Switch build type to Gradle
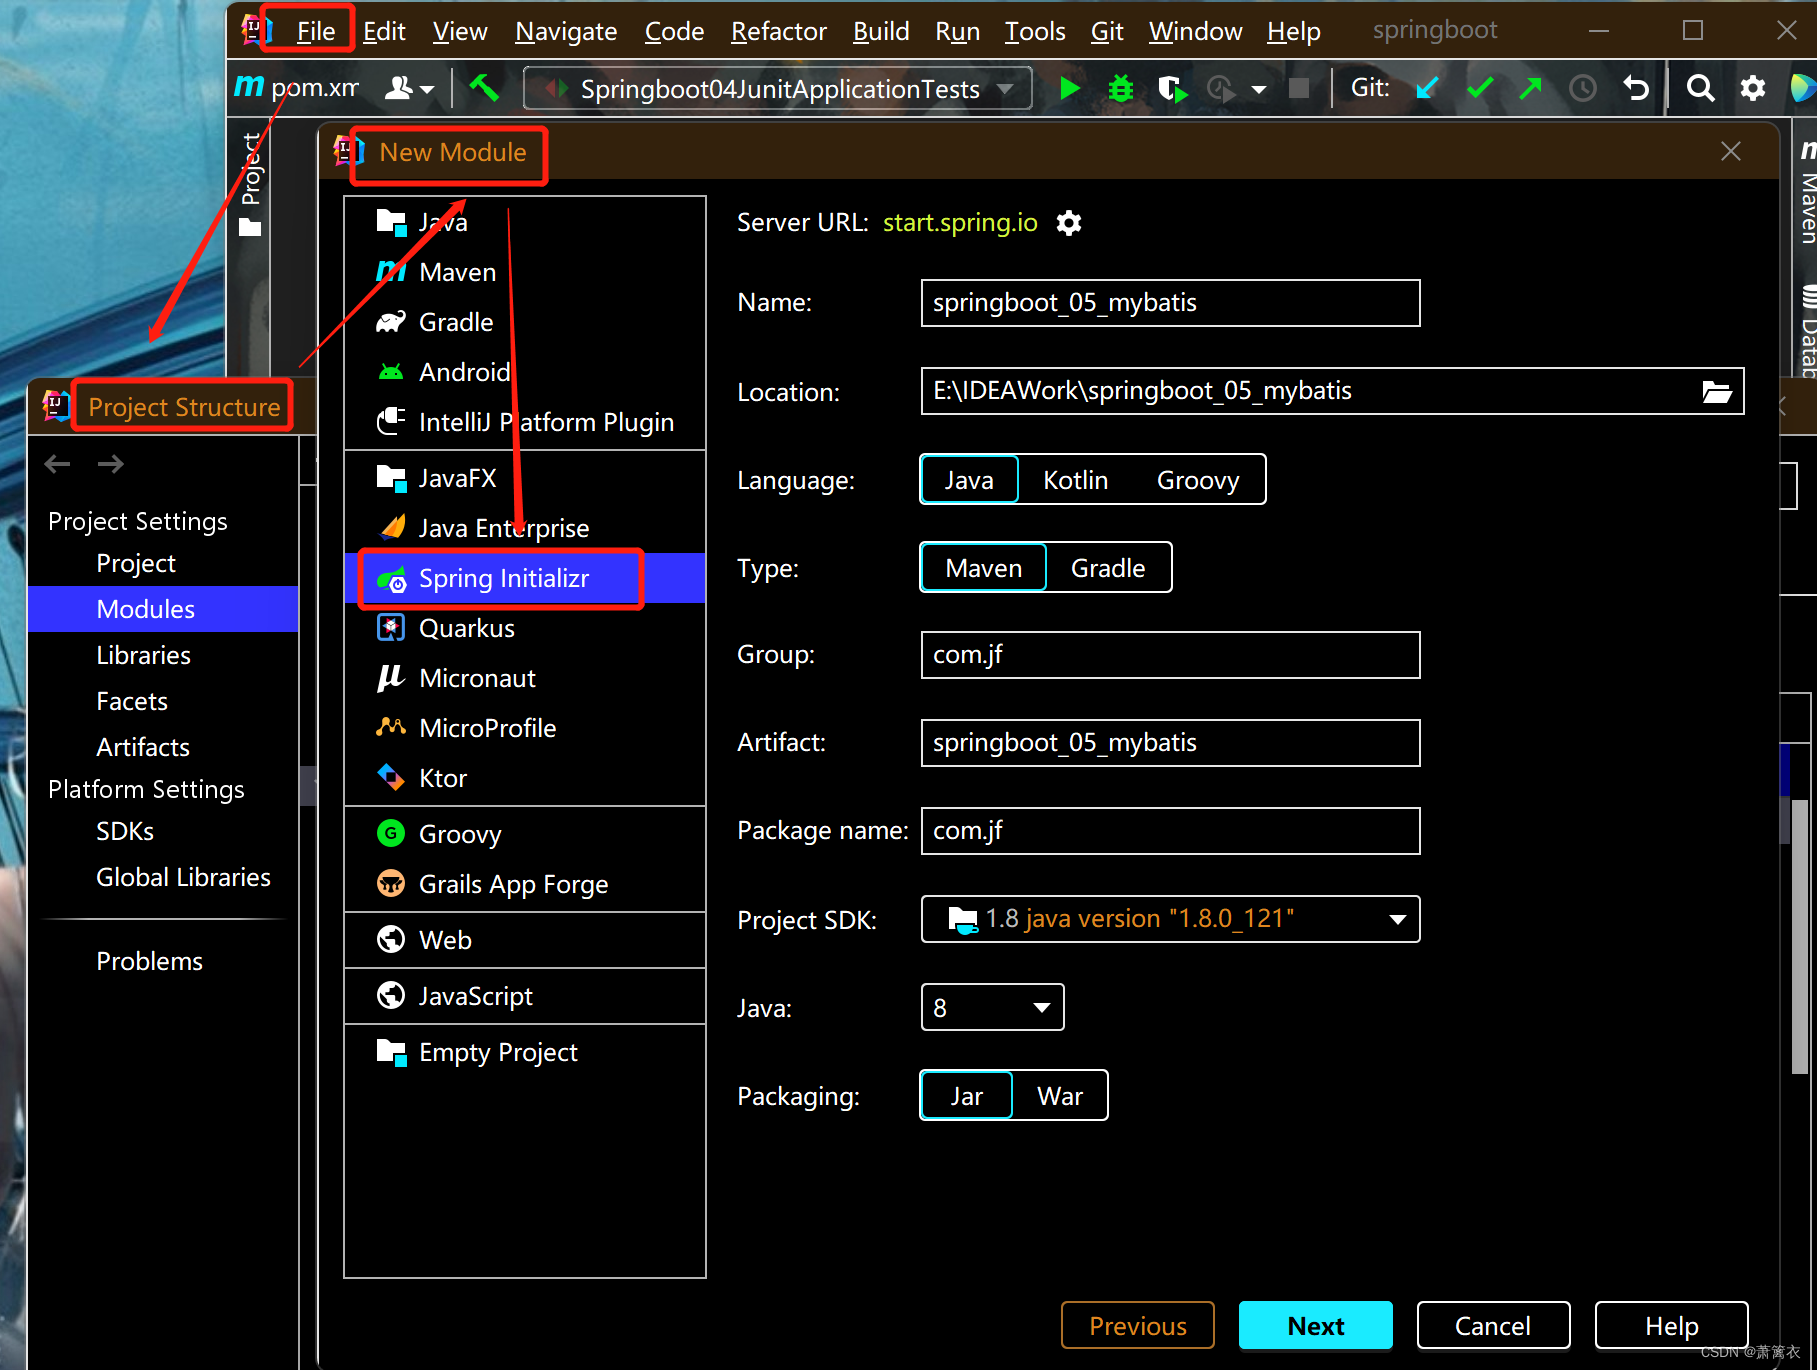The width and height of the screenshot is (1817, 1370). 1107,567
